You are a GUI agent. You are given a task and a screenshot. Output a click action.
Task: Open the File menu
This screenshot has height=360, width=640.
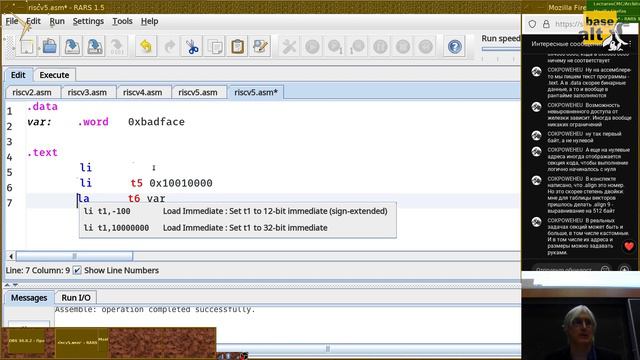(x=11, y=21)
